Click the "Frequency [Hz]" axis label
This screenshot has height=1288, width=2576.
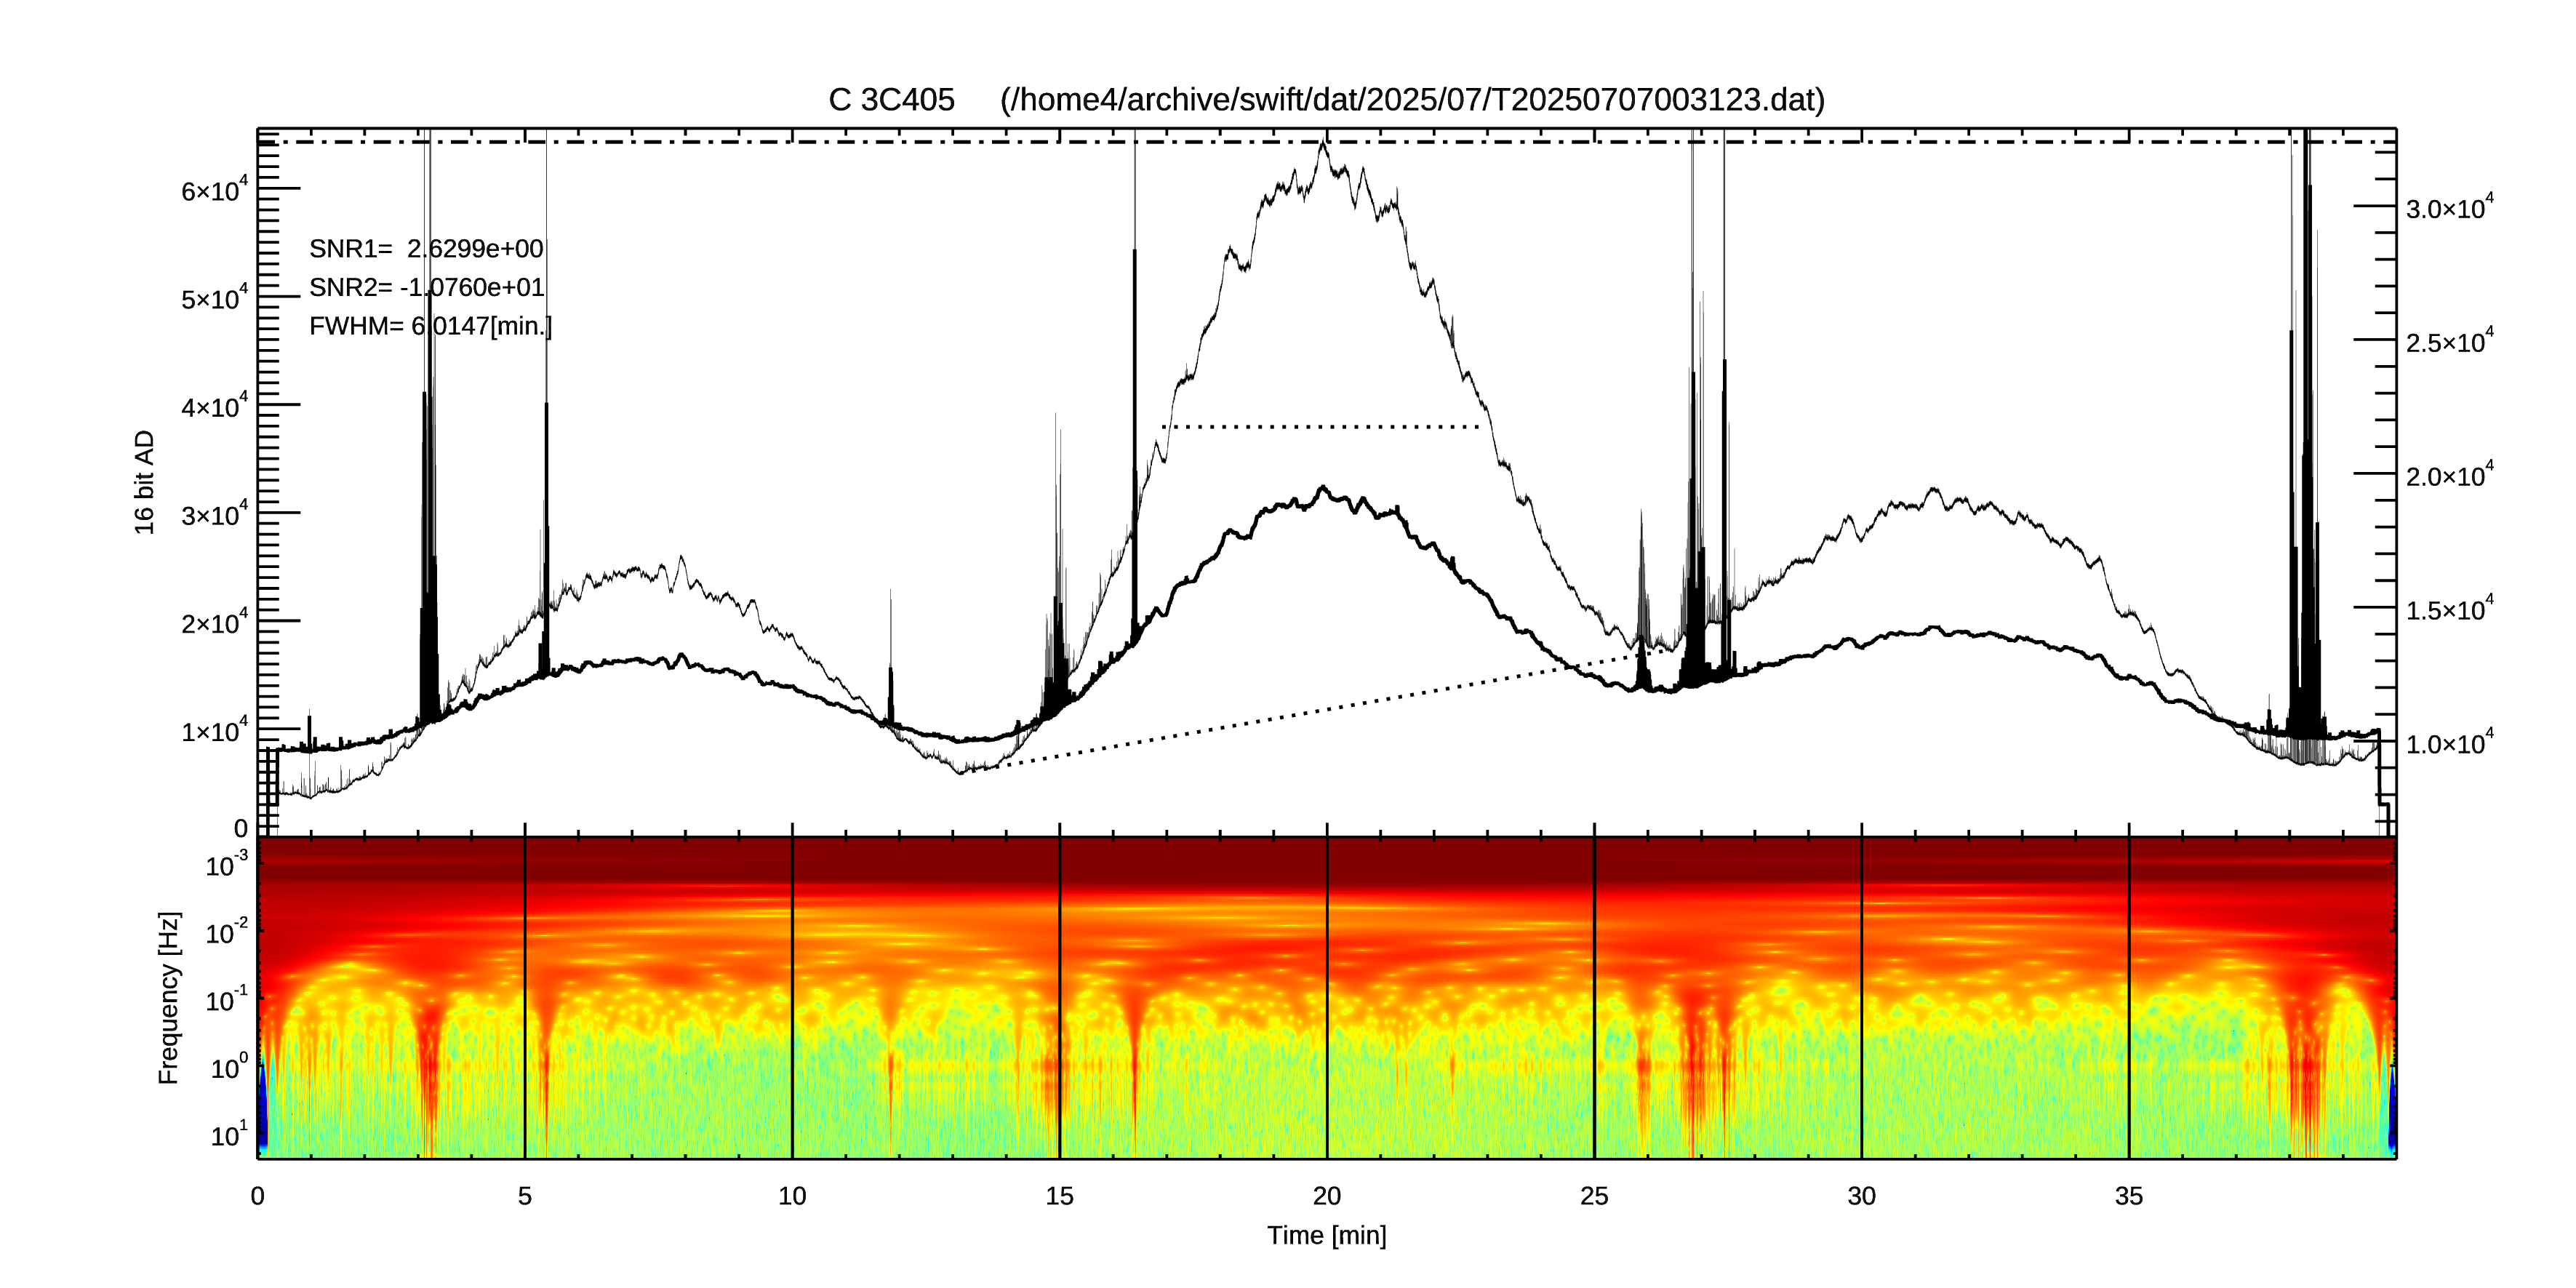[168, 998]
